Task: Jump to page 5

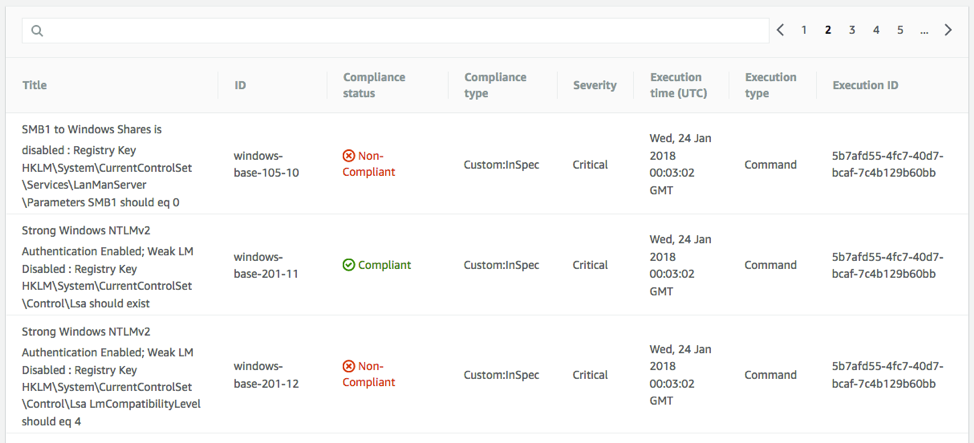Action: (x=900, y=30)
